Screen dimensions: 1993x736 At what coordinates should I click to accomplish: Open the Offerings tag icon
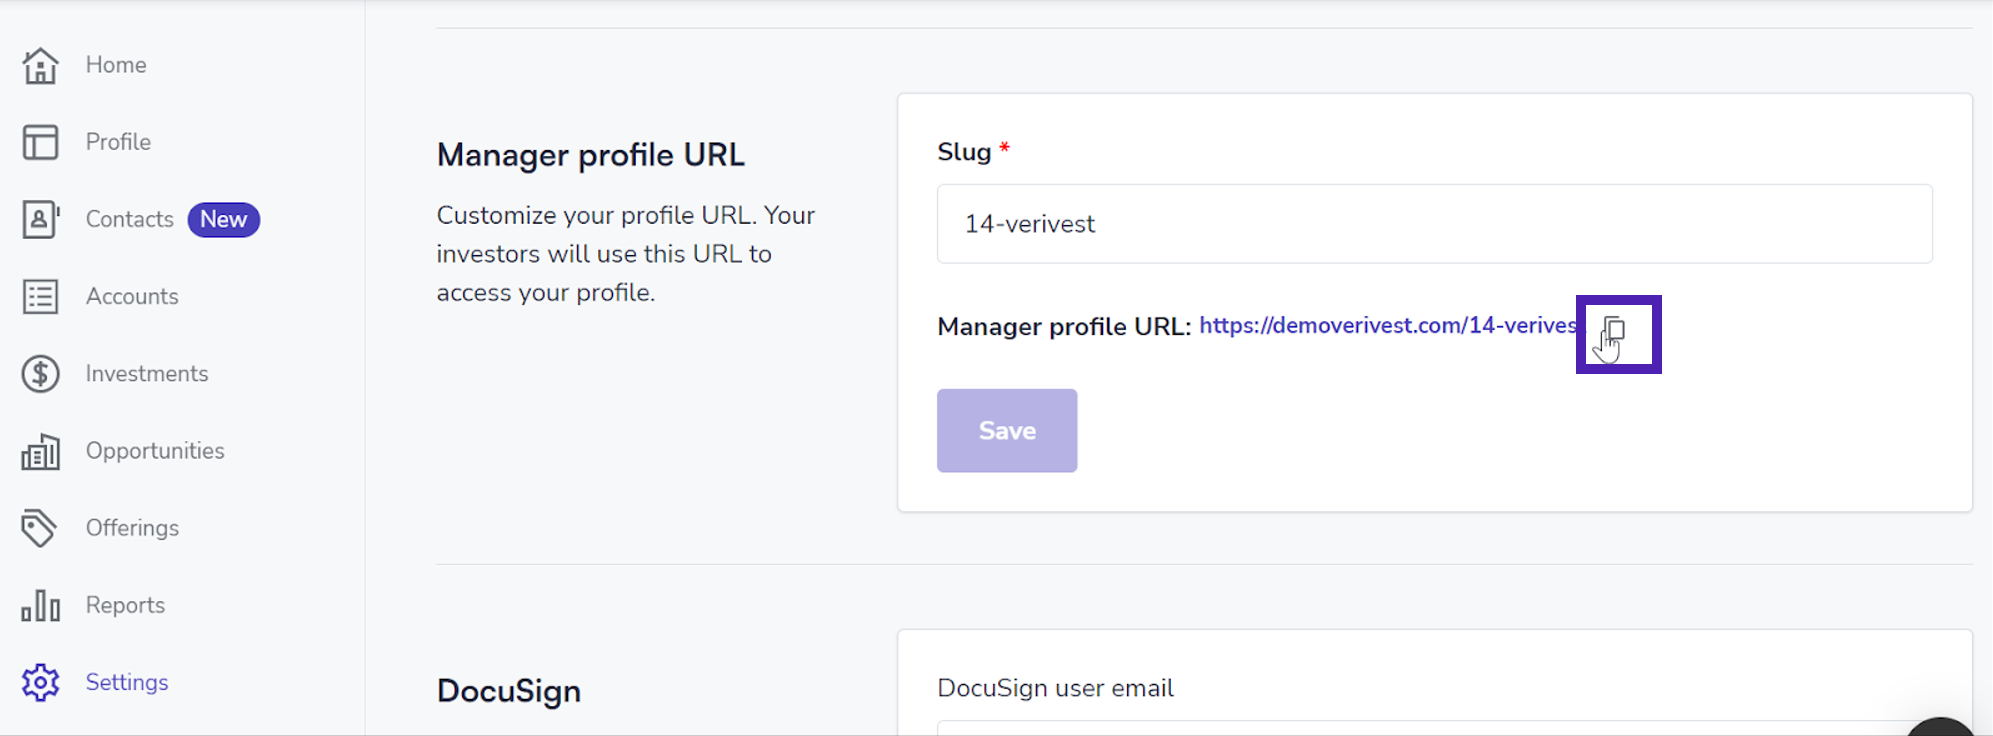click(x=40, y=528)
